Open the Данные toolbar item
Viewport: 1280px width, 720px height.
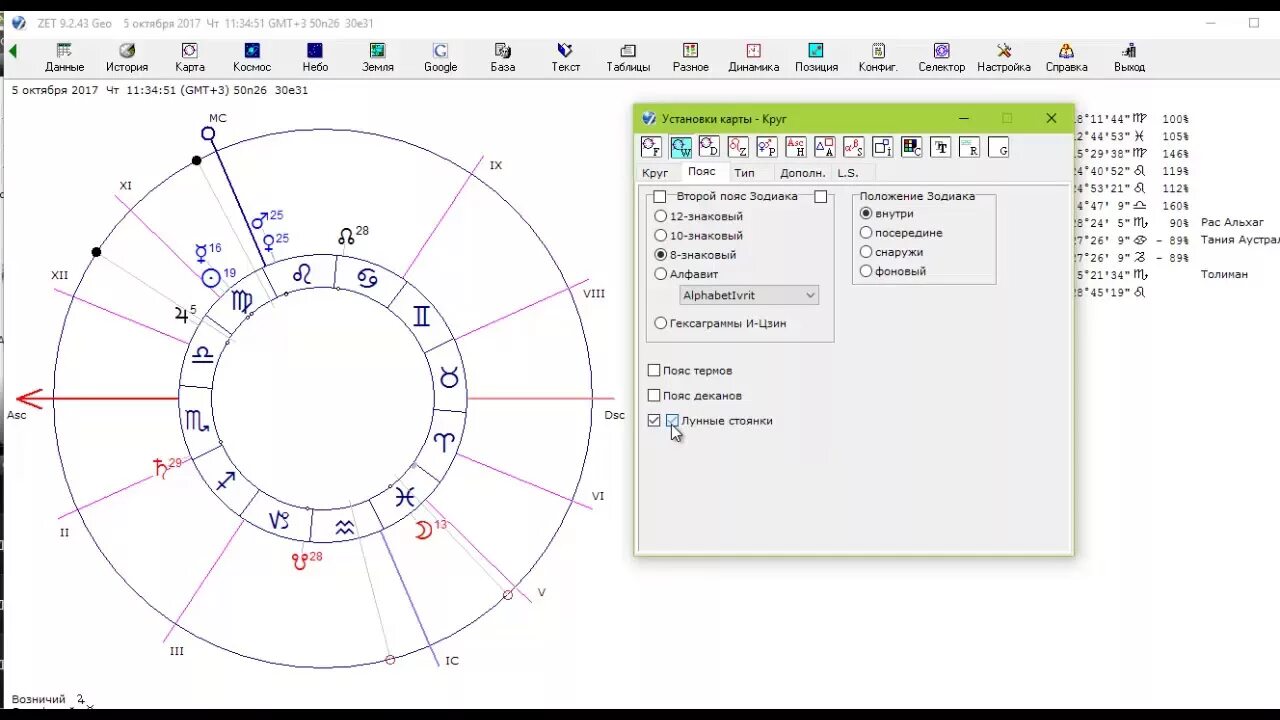pos(64,57)
